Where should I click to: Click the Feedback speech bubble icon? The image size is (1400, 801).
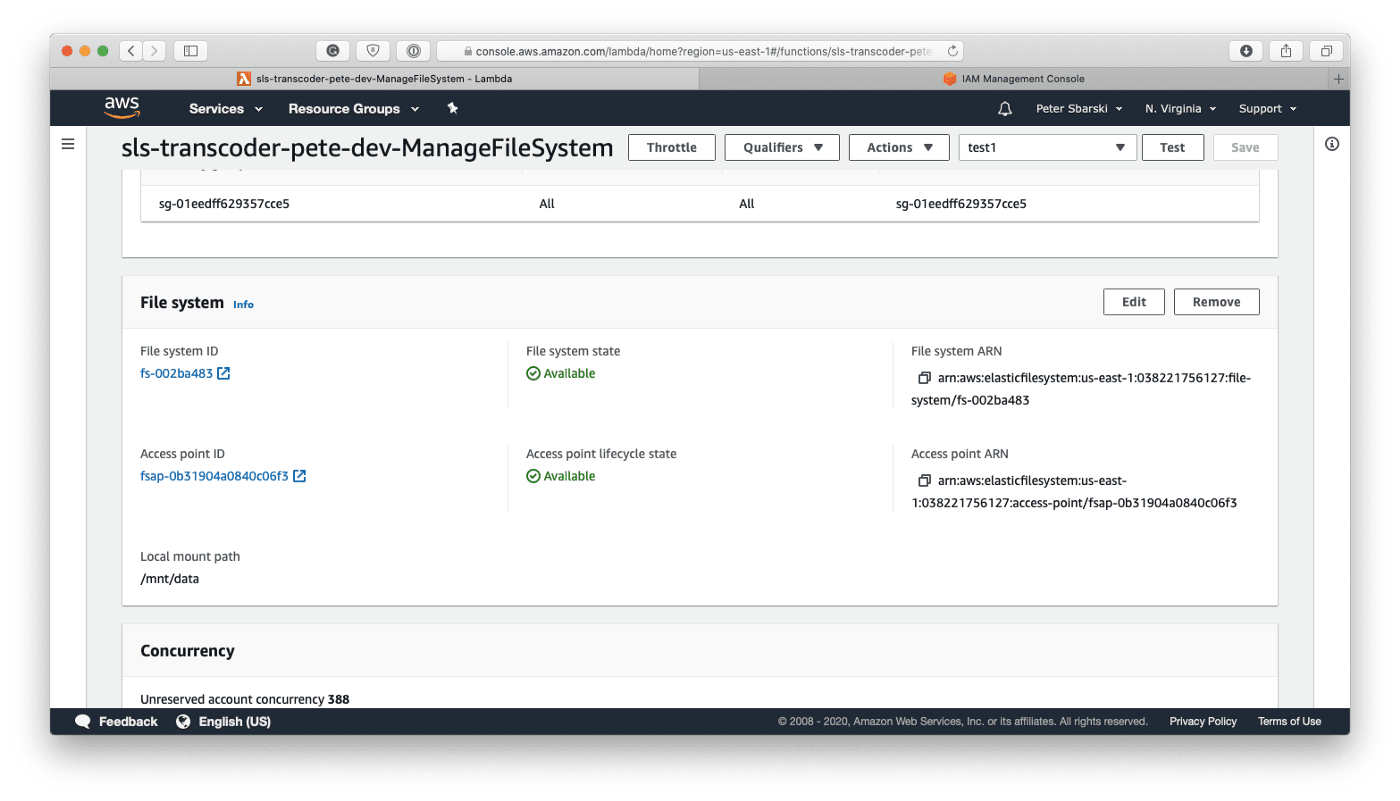coord(83,721)
